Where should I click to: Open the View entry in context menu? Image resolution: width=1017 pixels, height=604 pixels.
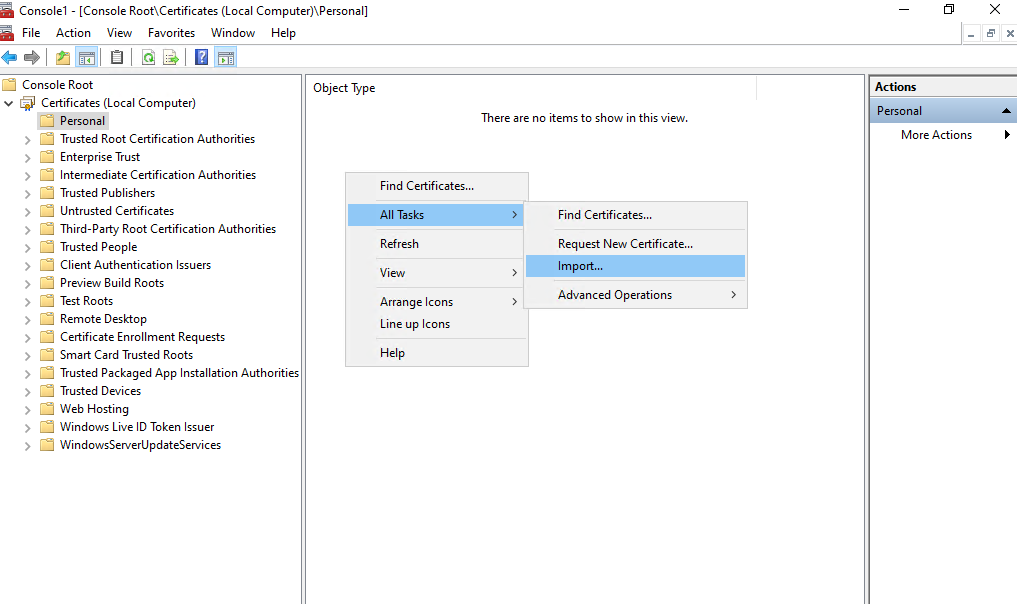tap(437, 273)
